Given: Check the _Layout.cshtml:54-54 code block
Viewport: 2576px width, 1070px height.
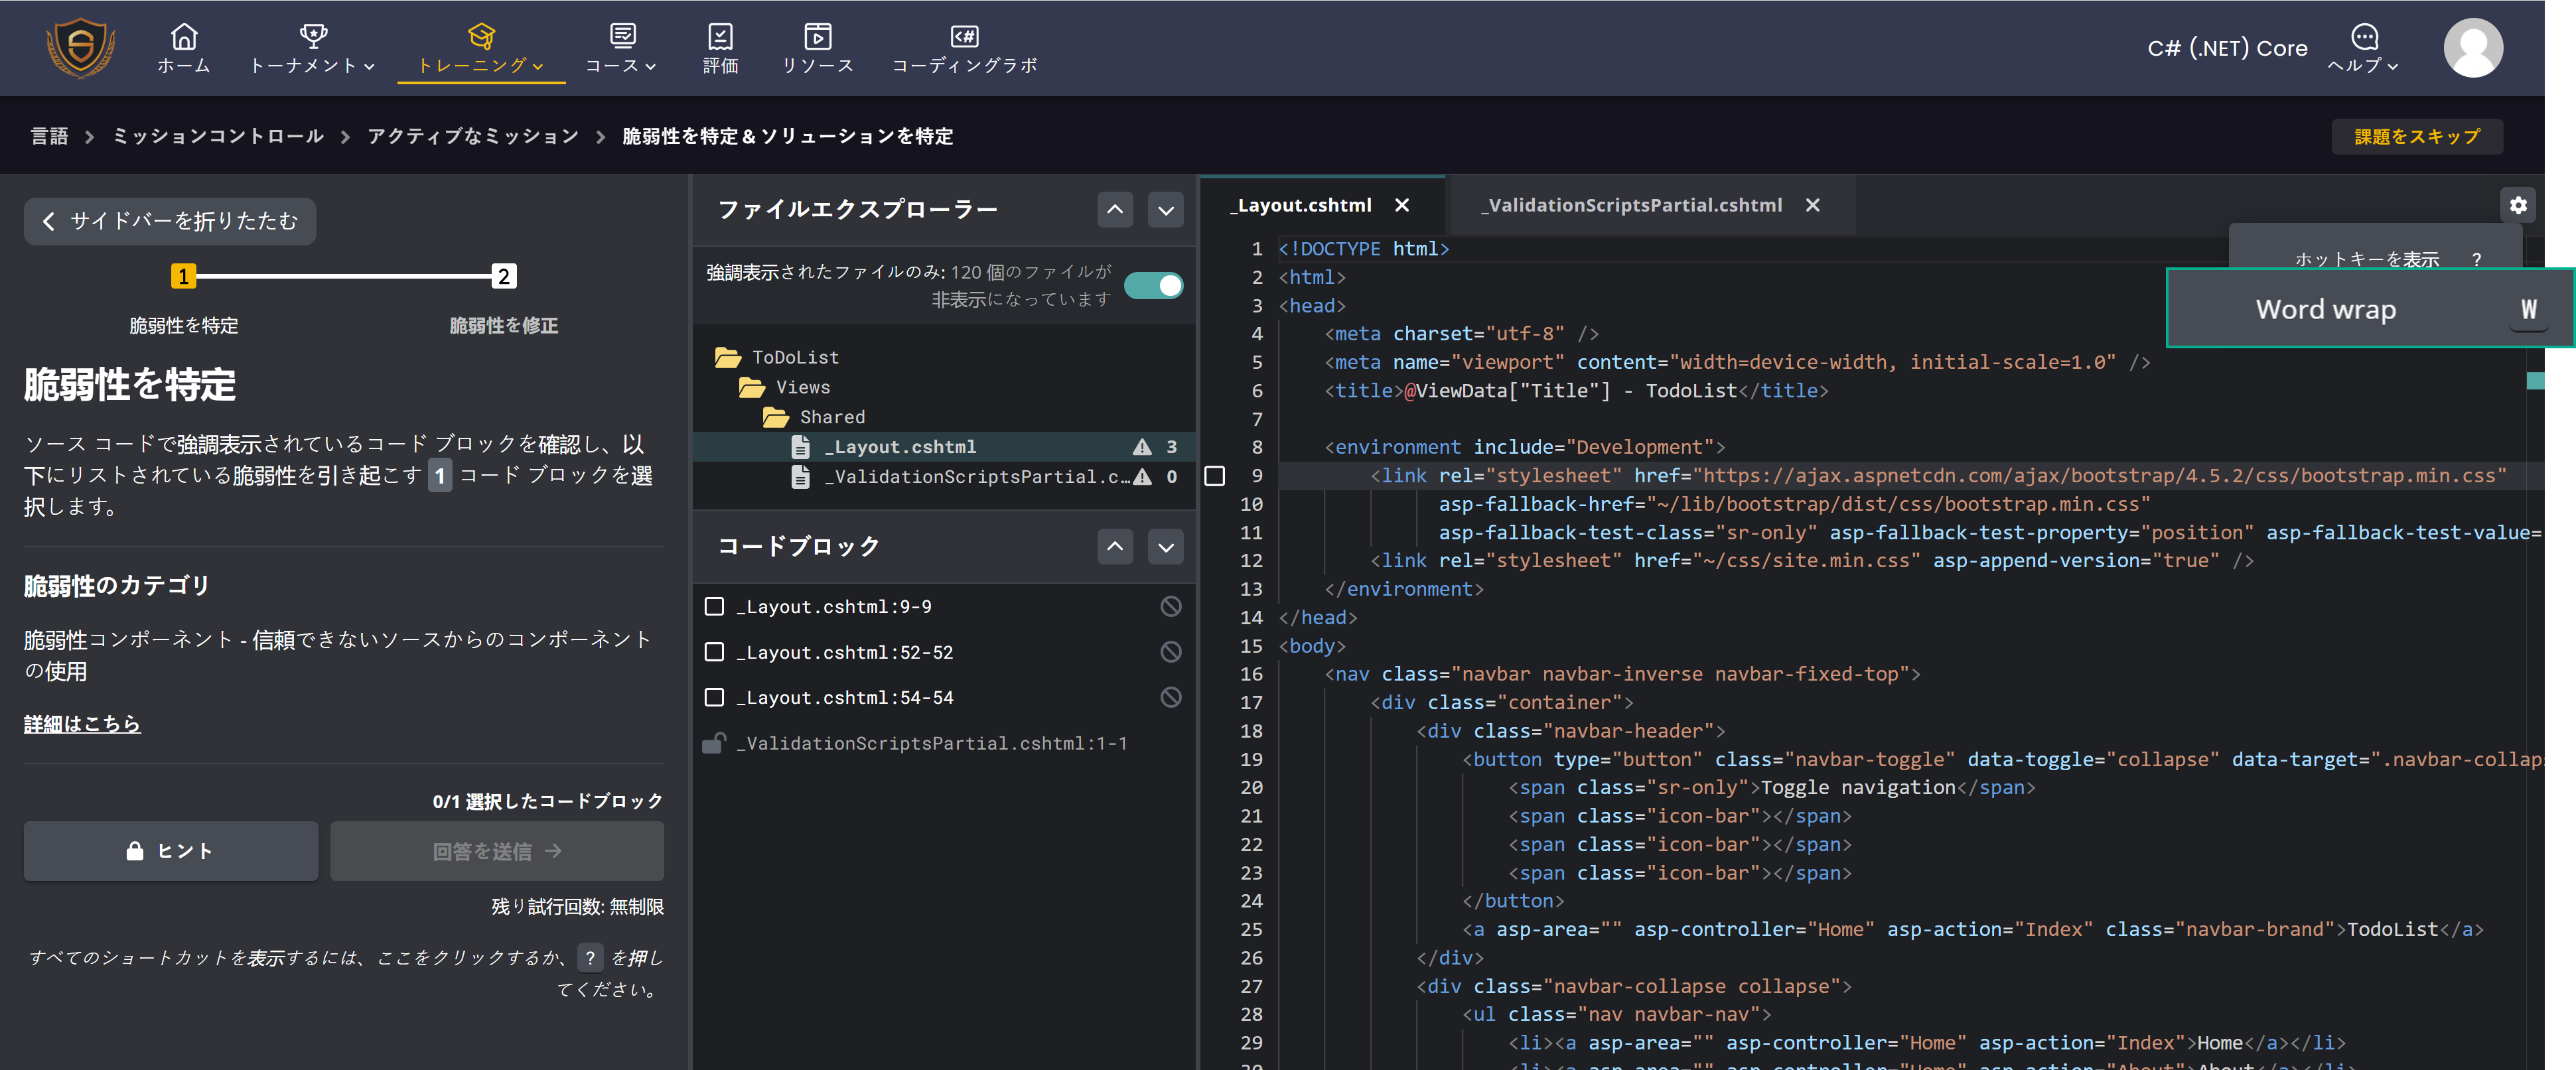Looking at the screenshot, I should coord(714,697).
